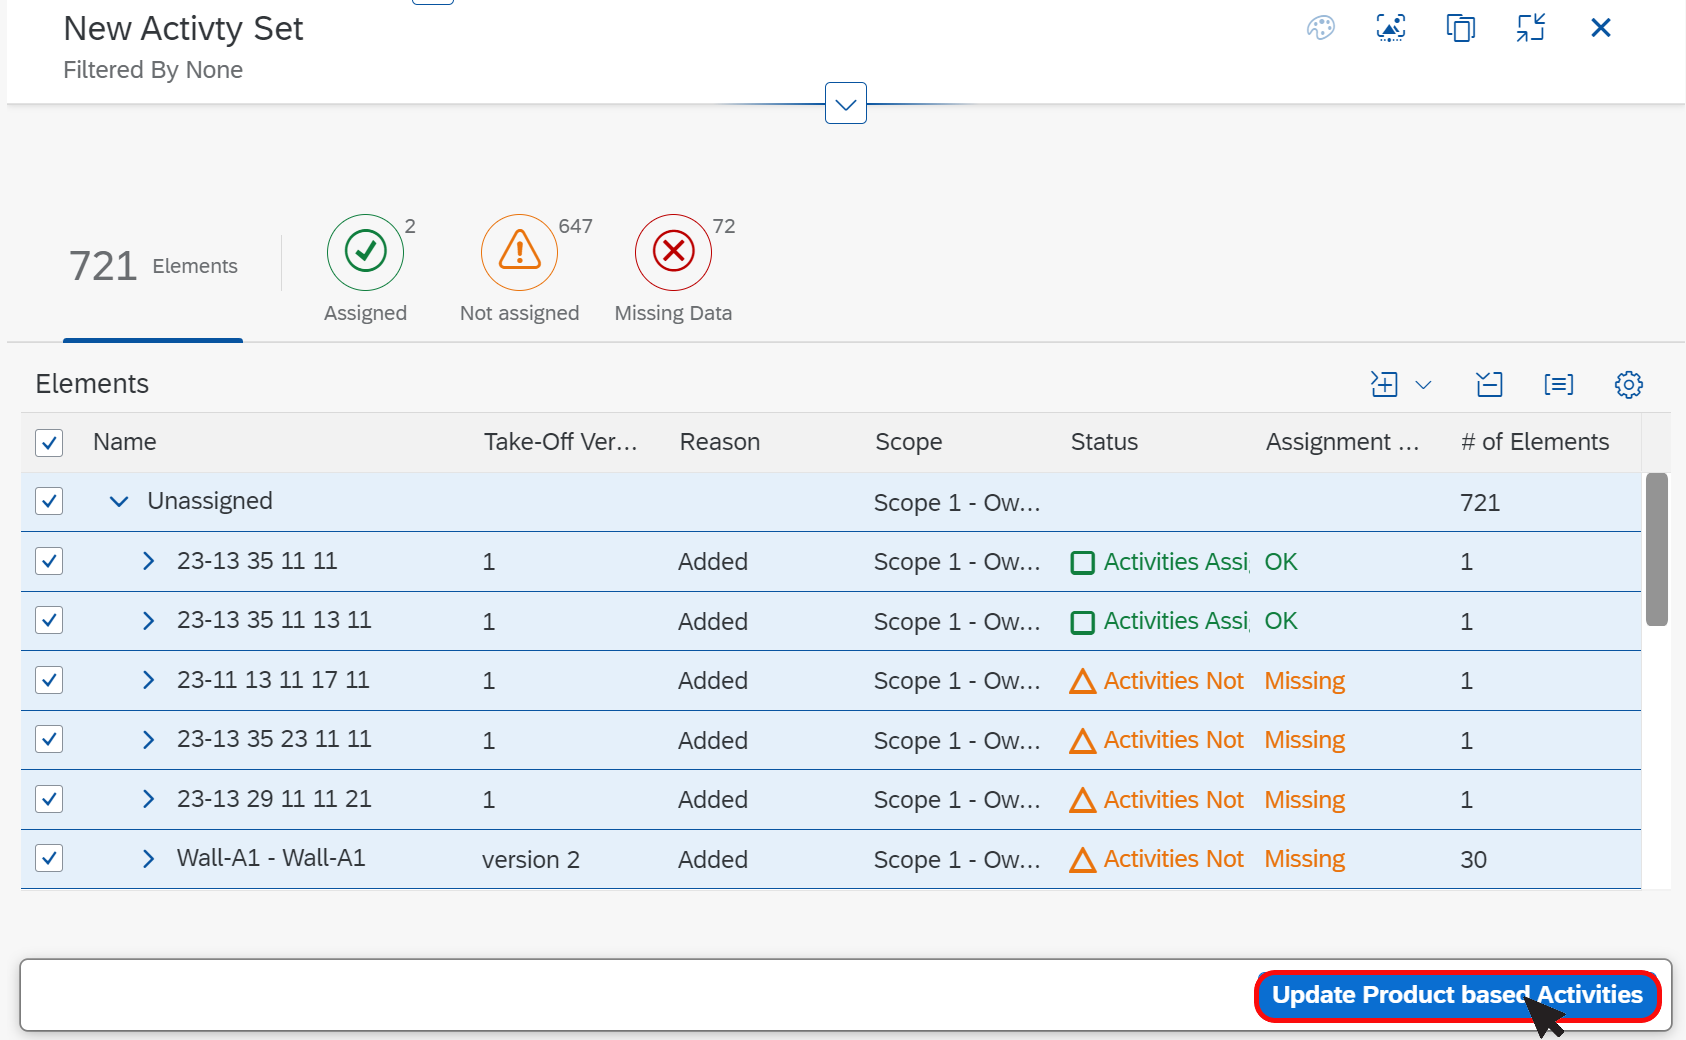Close the New Activty Set dialog
This screenshot has width=1686, height=1040.
[x=1601, y=28]
